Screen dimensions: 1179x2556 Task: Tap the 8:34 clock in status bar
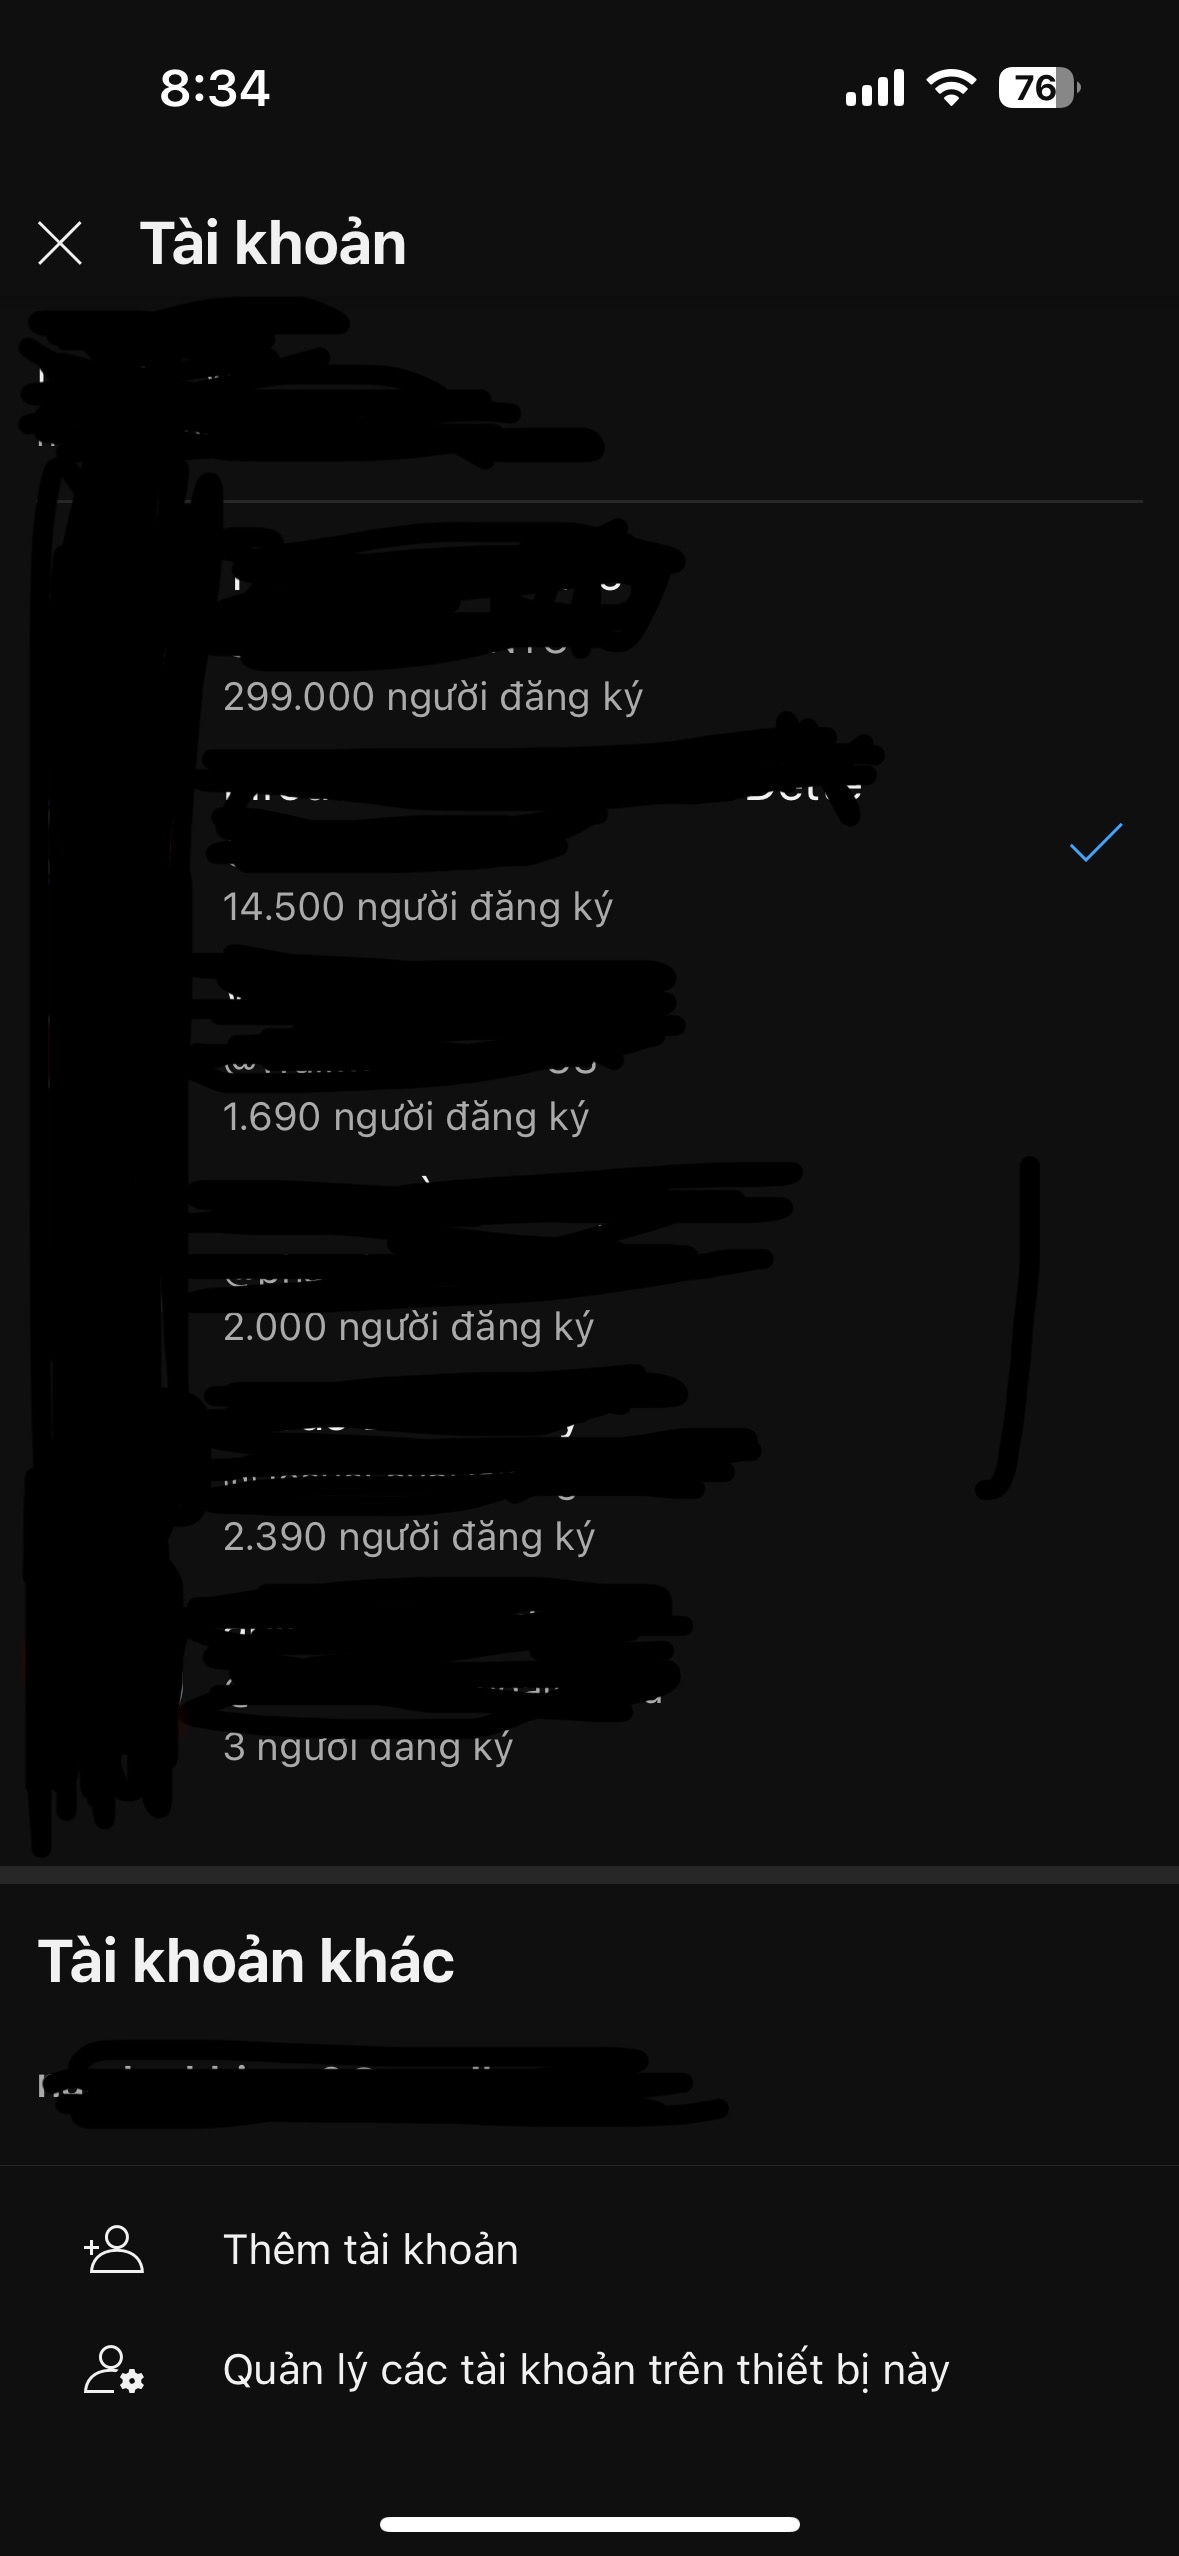[215, 88]
